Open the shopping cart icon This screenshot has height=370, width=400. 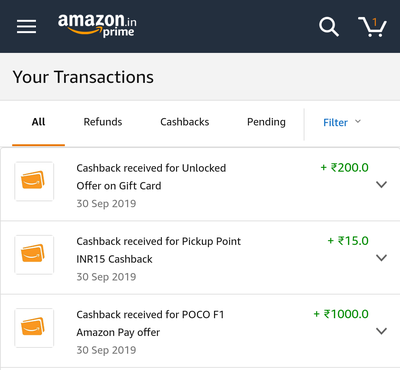coord(372,27)
